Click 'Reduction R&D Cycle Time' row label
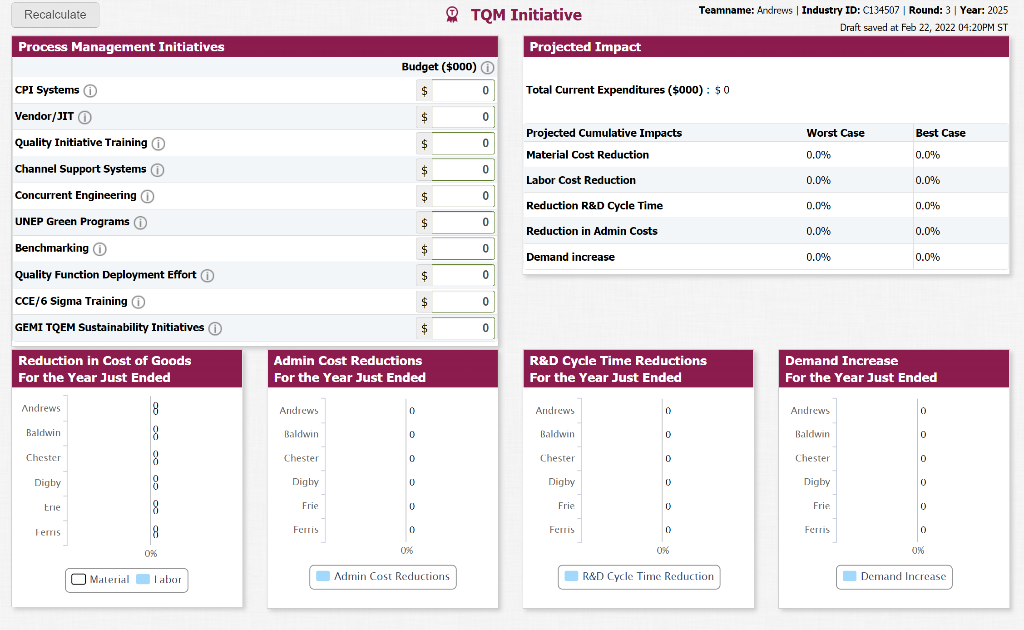The image size is (1024, 630). (x=594, y=206)
